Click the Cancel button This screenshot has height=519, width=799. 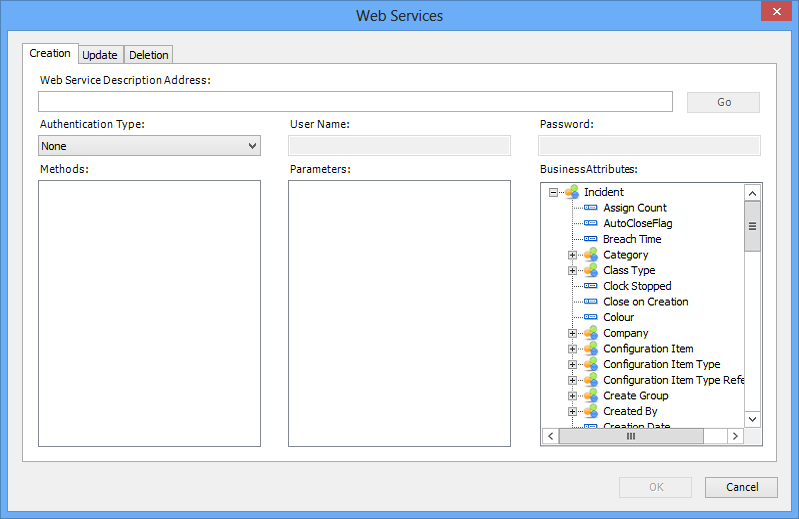pos(741,487)
